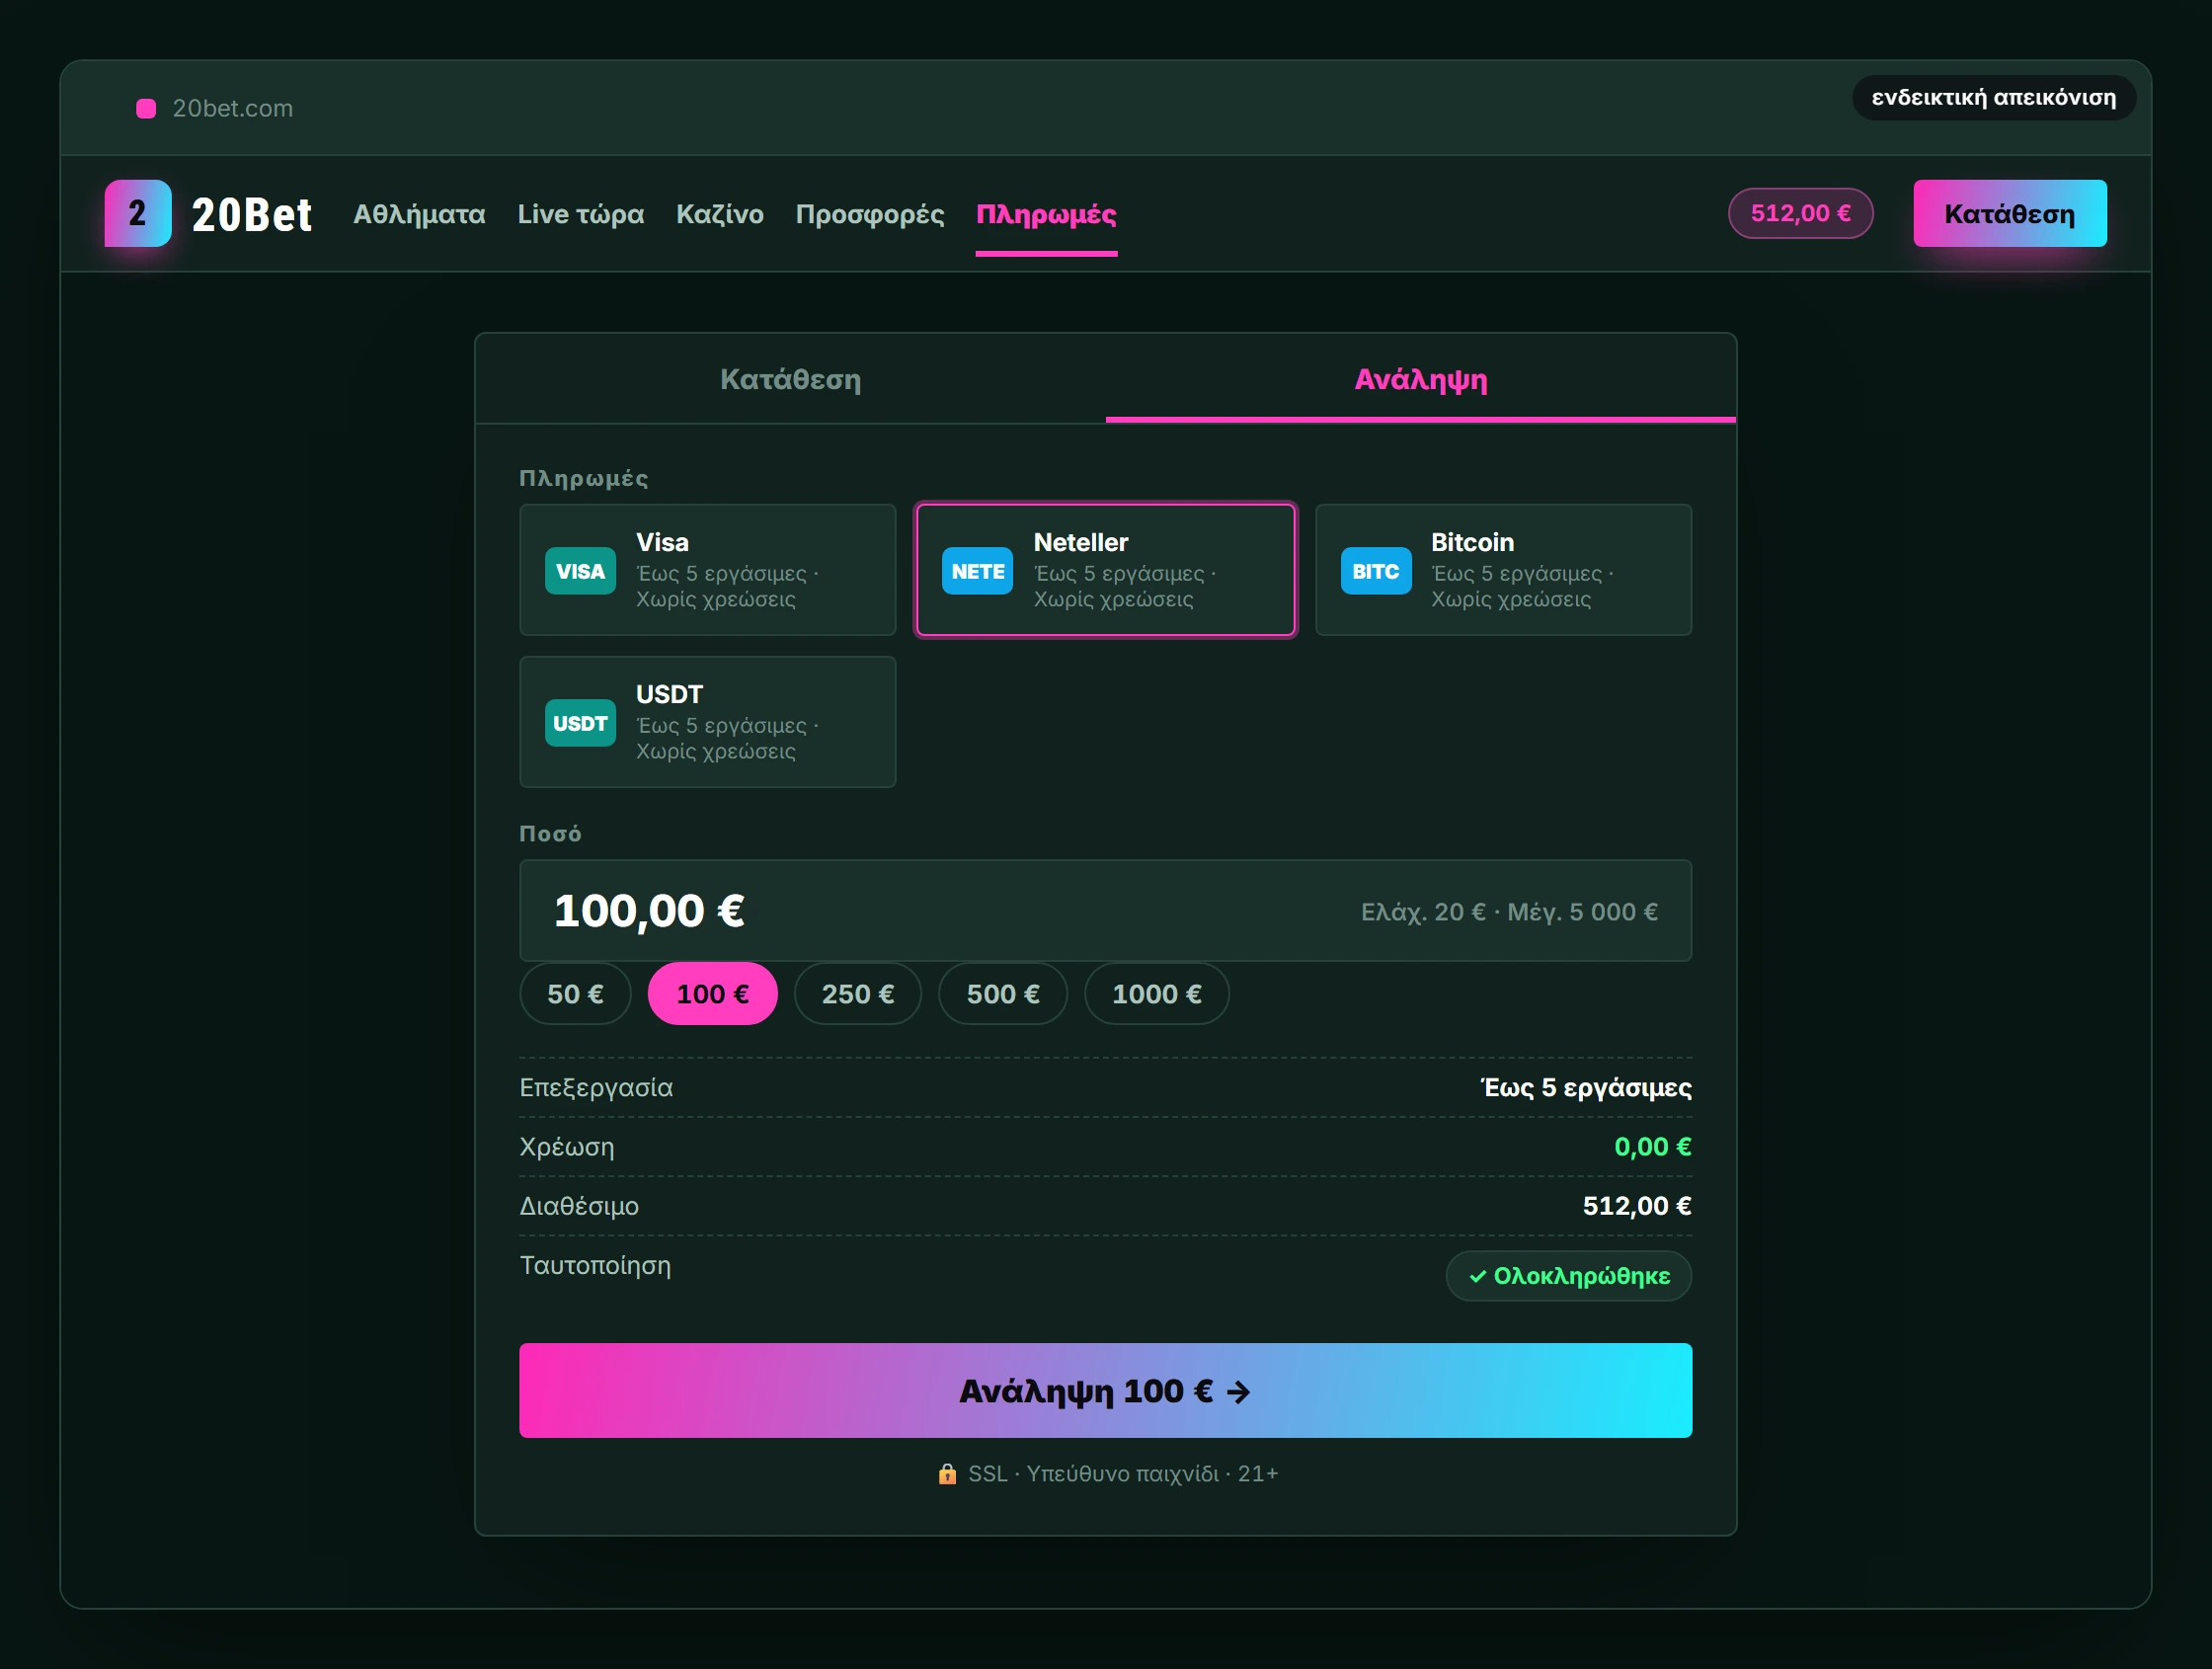Click the NETE Neteller badge icon

coord(977,571)
